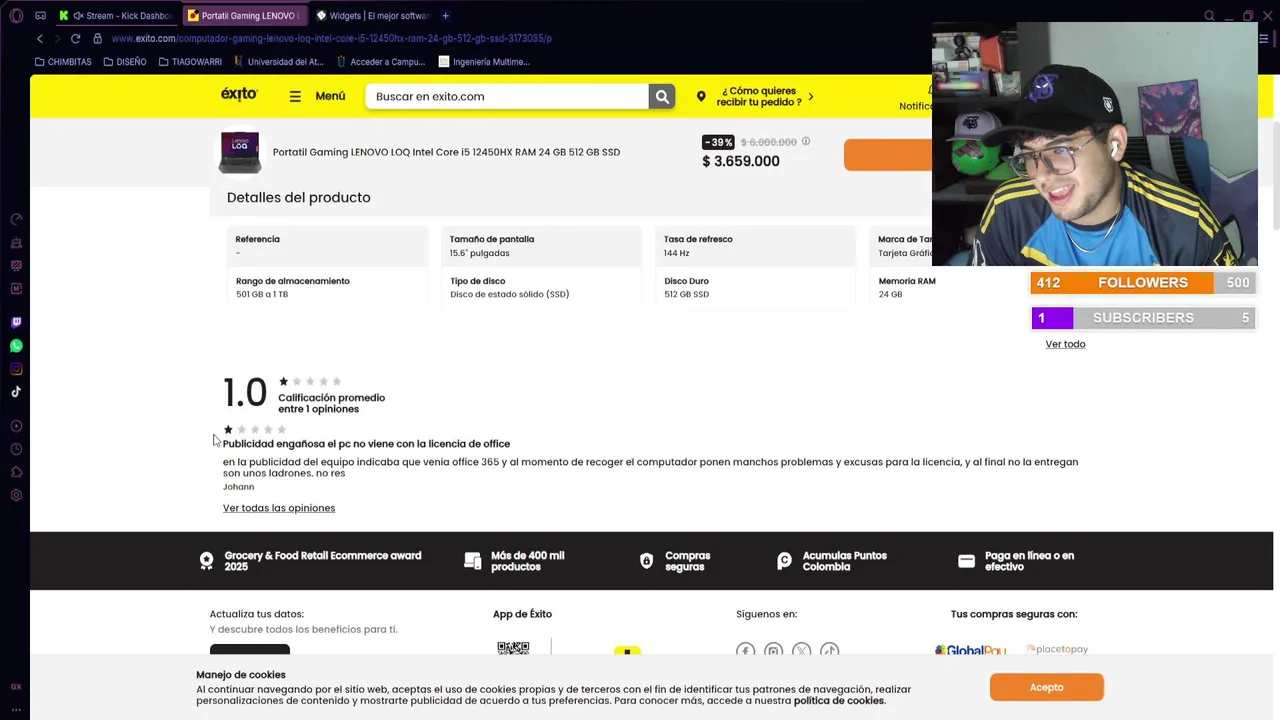
Task: Click the info icon next to old price
Action: tap(806, 142)
